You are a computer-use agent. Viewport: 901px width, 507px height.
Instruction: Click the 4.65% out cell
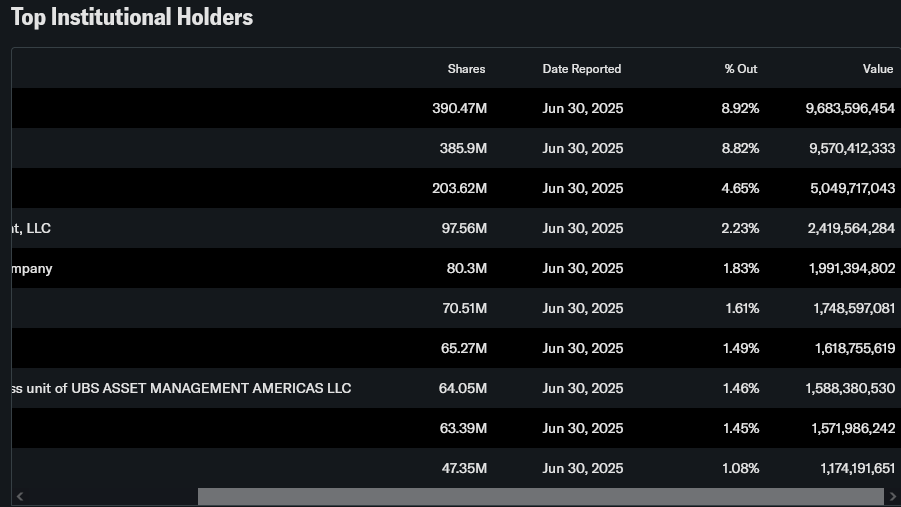(x=740, y=189)
